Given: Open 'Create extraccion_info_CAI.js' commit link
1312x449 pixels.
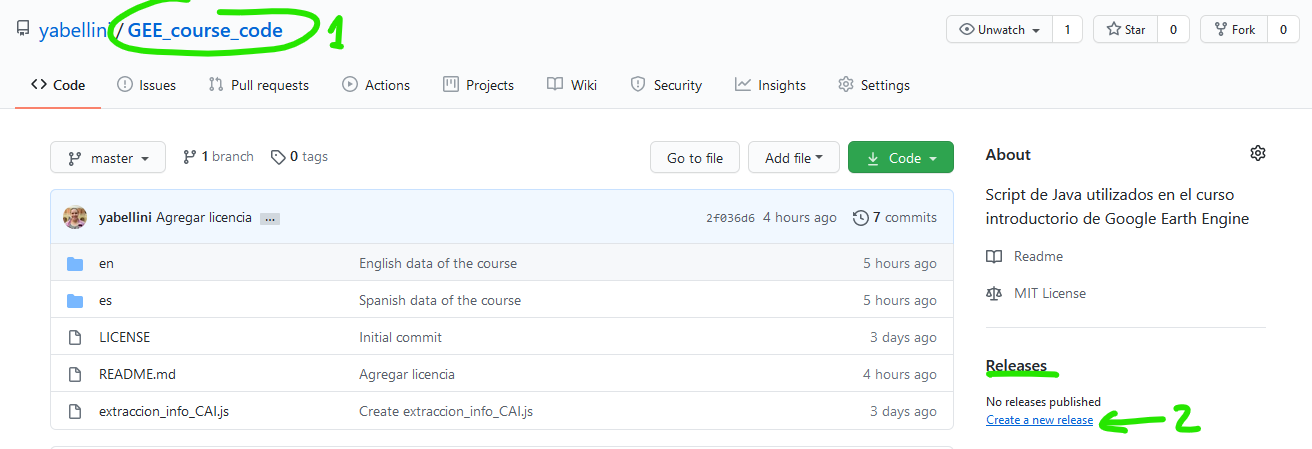Looking at the screenshot, I should 446,411.
